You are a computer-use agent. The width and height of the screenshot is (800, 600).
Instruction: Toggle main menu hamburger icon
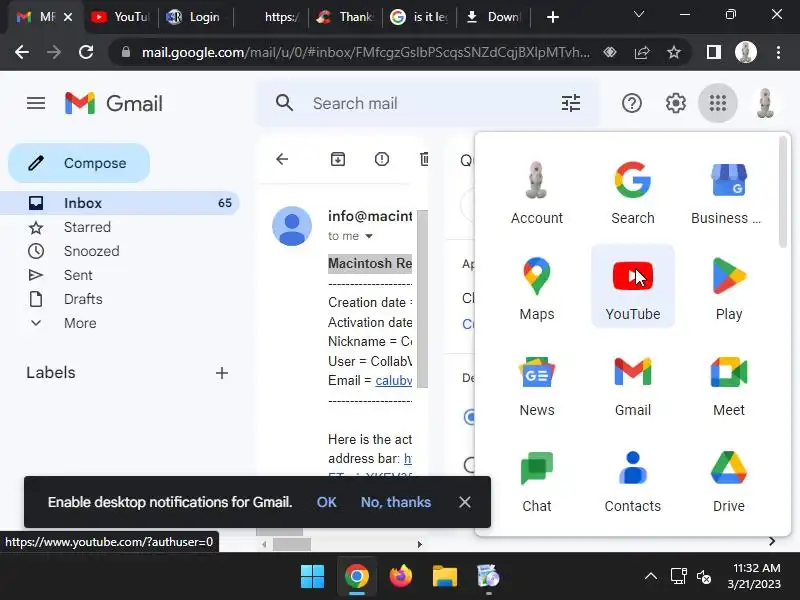pyautogui.click(x=36, y=104)
